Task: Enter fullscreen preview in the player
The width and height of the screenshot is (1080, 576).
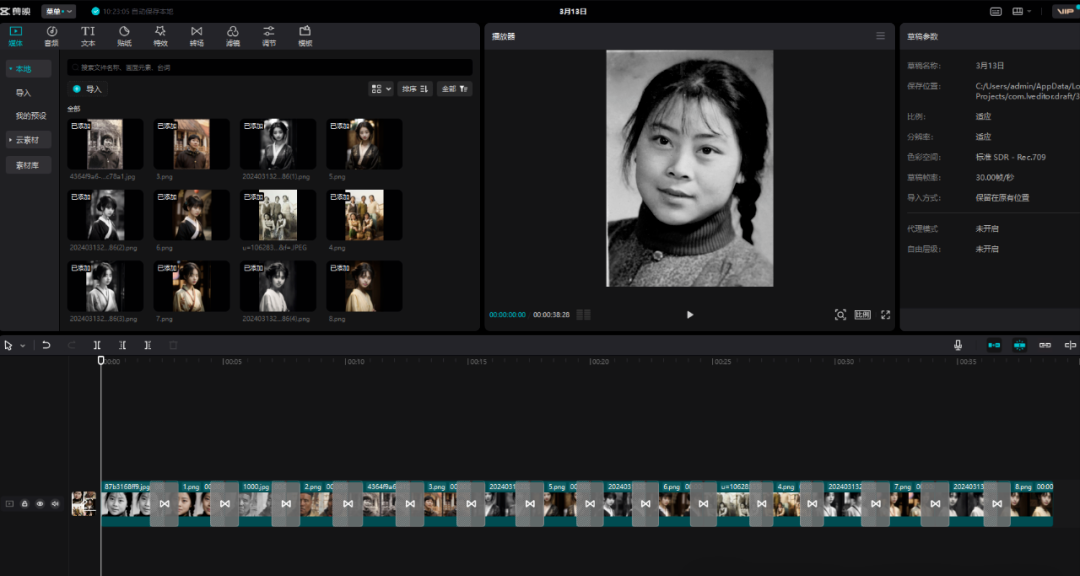Action: point(885,314)
